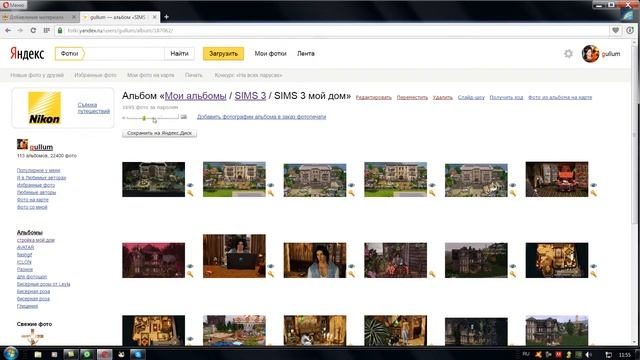Click magnifier icon beside red interior room thumbnail
Viewport: 640px width, 360px height.
tap(593, 193)
